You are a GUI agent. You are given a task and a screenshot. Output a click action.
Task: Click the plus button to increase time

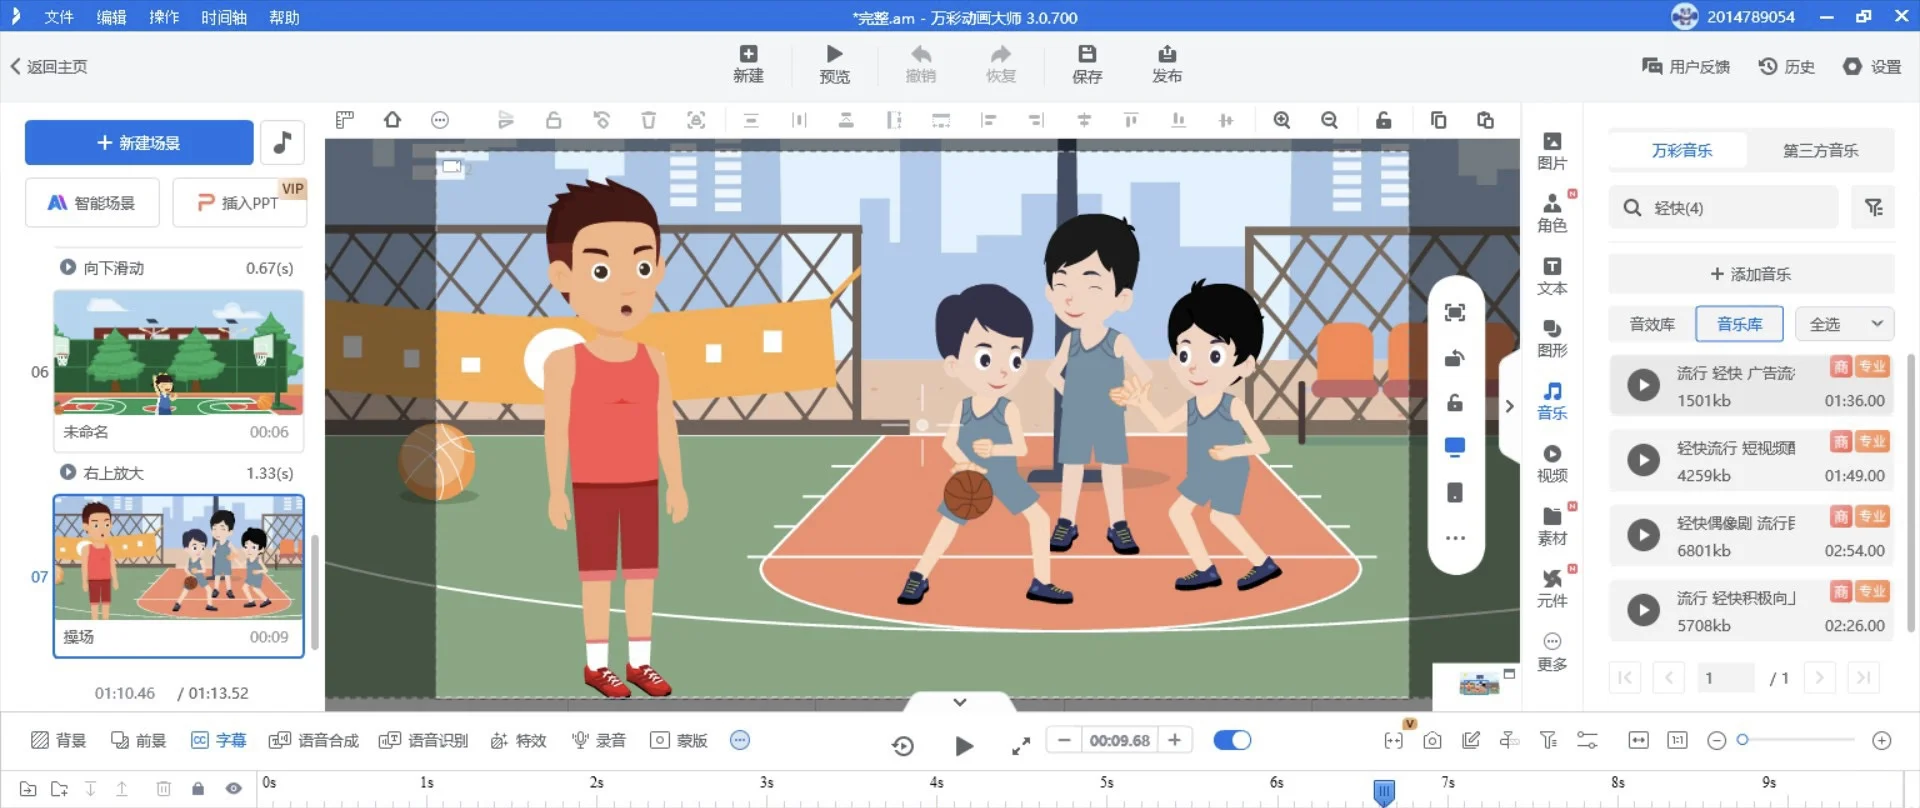(1175, 740)
